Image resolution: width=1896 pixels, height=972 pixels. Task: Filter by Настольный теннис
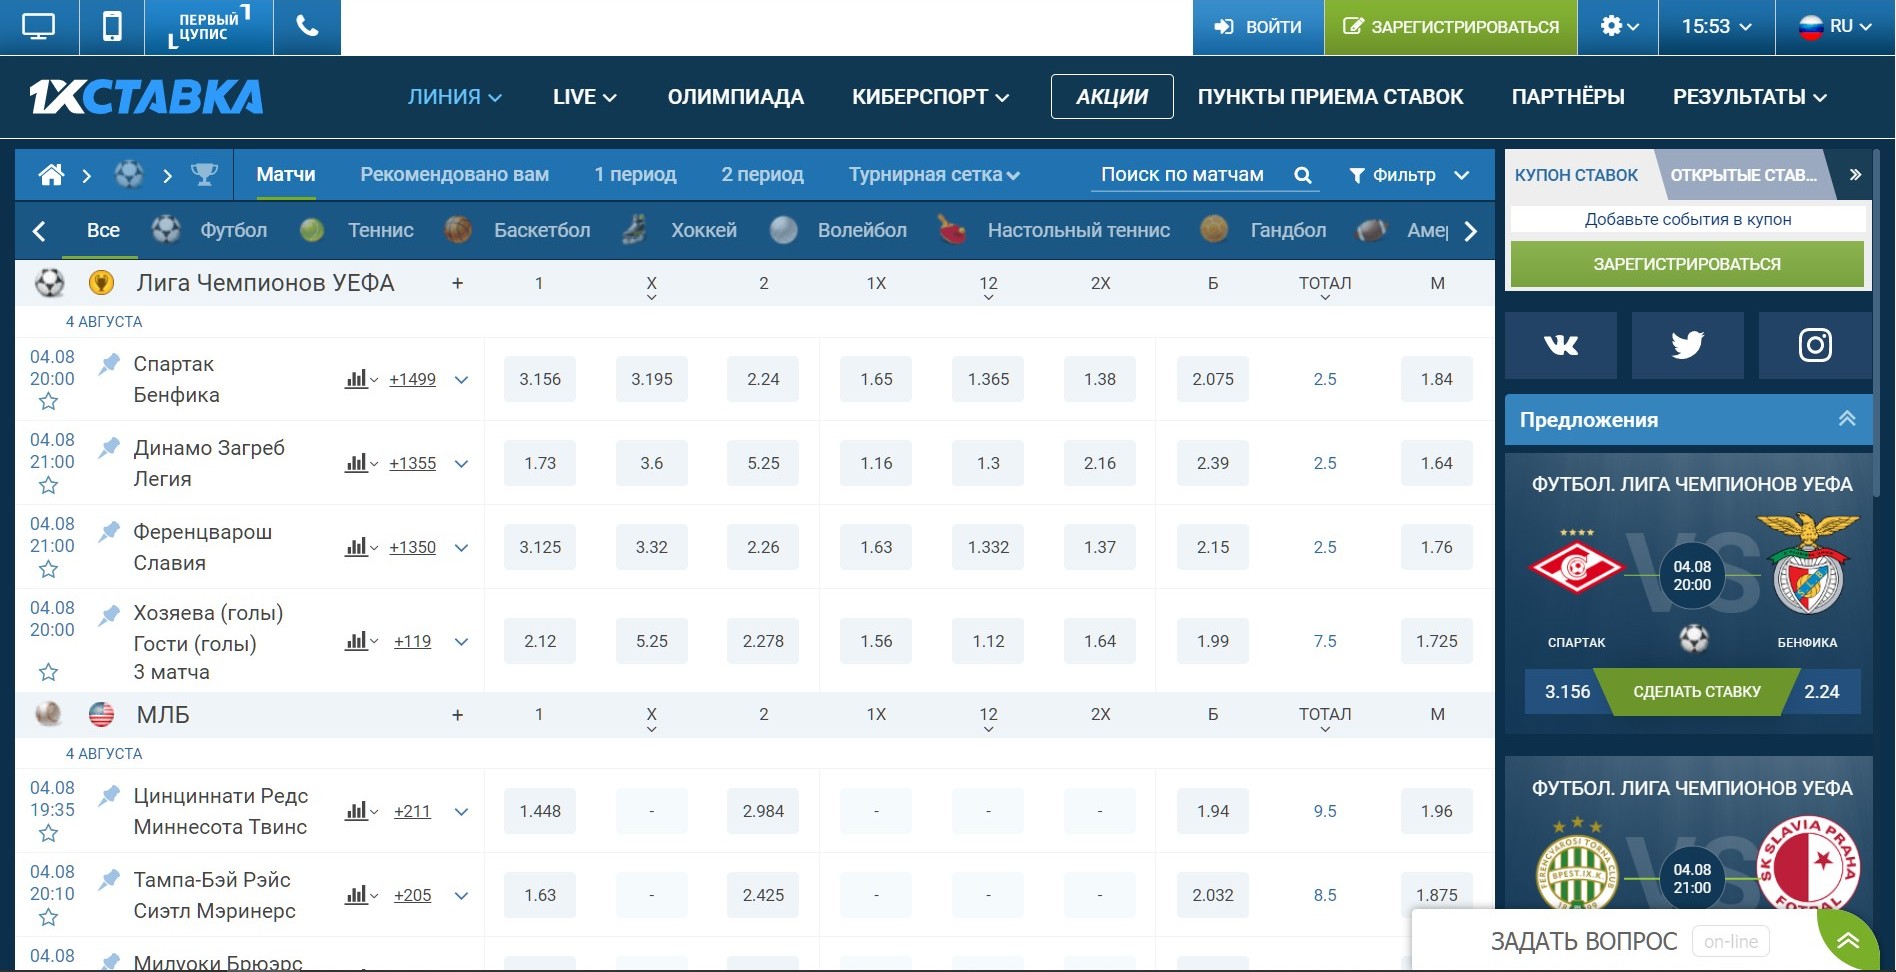tap(1054, 231)
